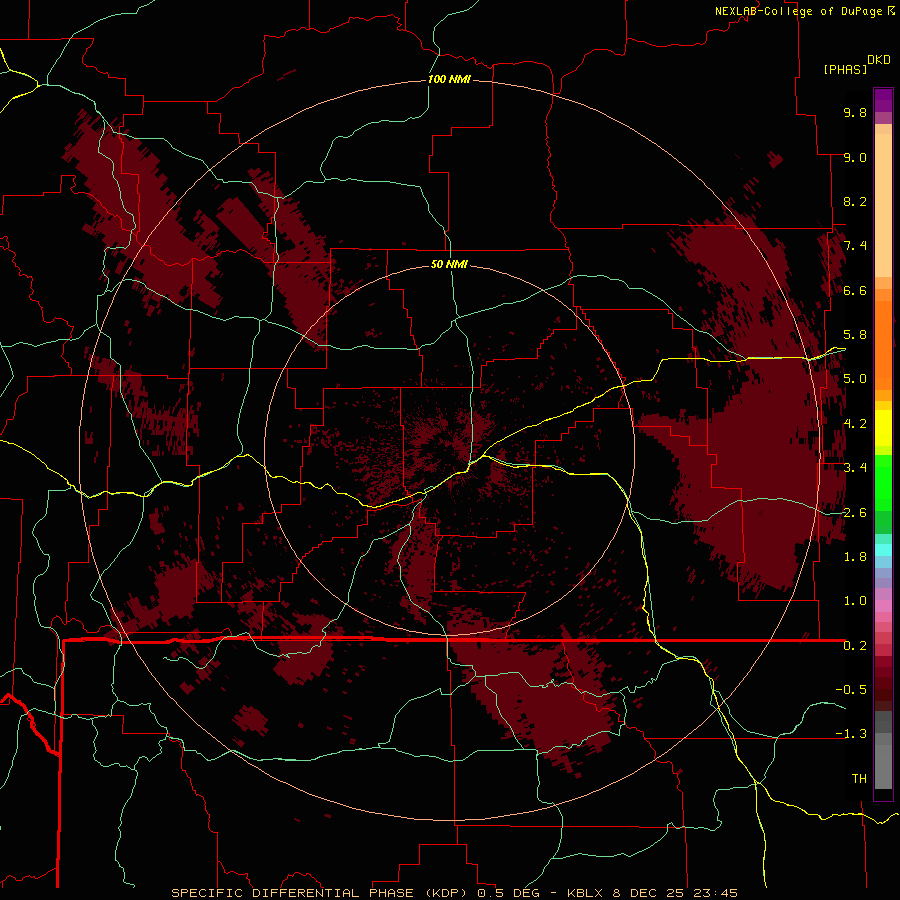Click the 6.6 scale value
Image resolution: width=900 pixels, height=900 pixels.
pos(855,290)
